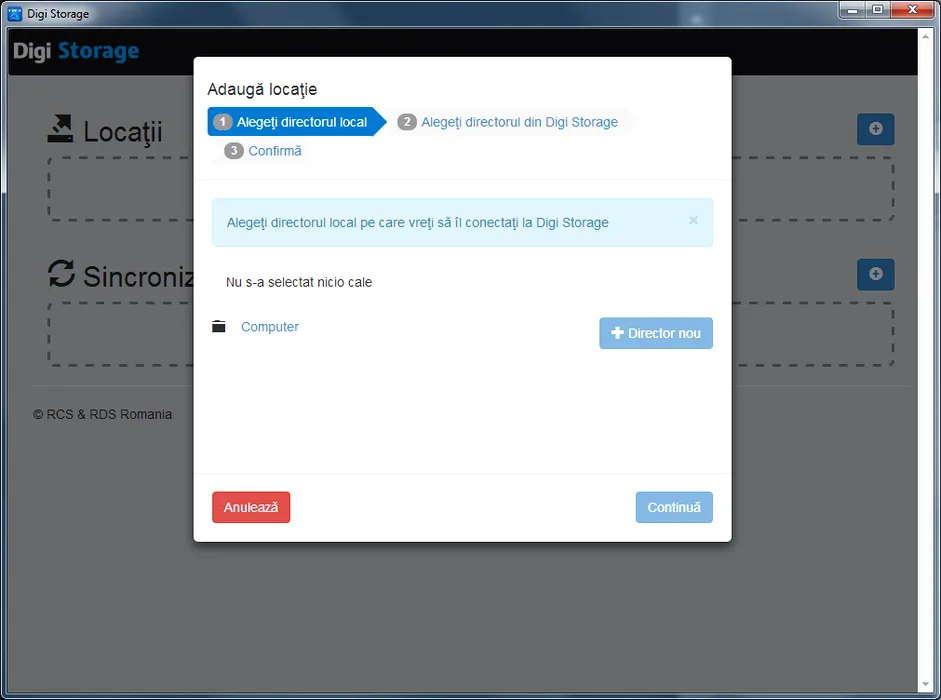Maximize the Digi Storage window

pyautogui.click(x=877, y=10)
